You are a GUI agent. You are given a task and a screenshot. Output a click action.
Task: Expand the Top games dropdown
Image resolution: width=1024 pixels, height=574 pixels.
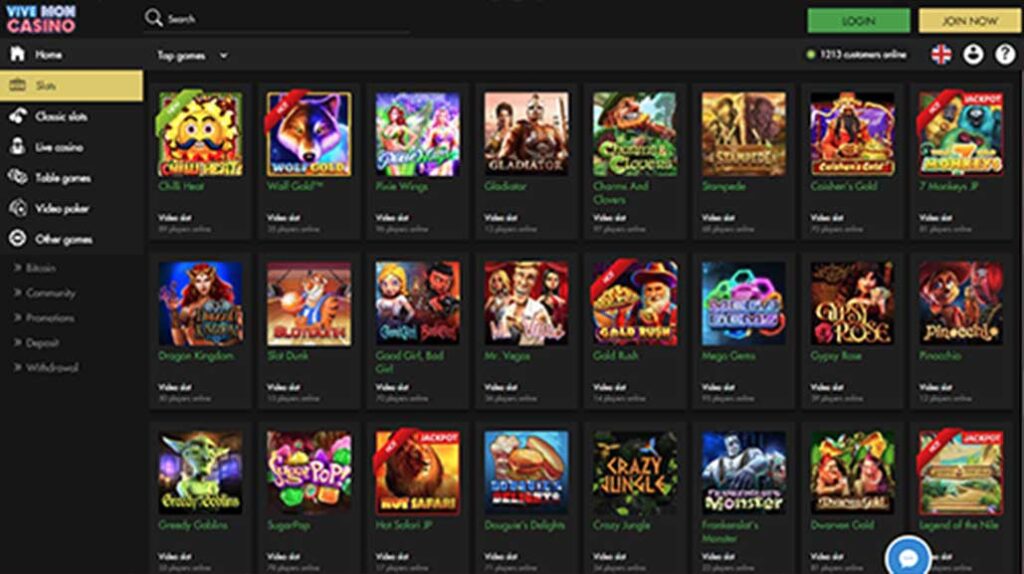192,56
